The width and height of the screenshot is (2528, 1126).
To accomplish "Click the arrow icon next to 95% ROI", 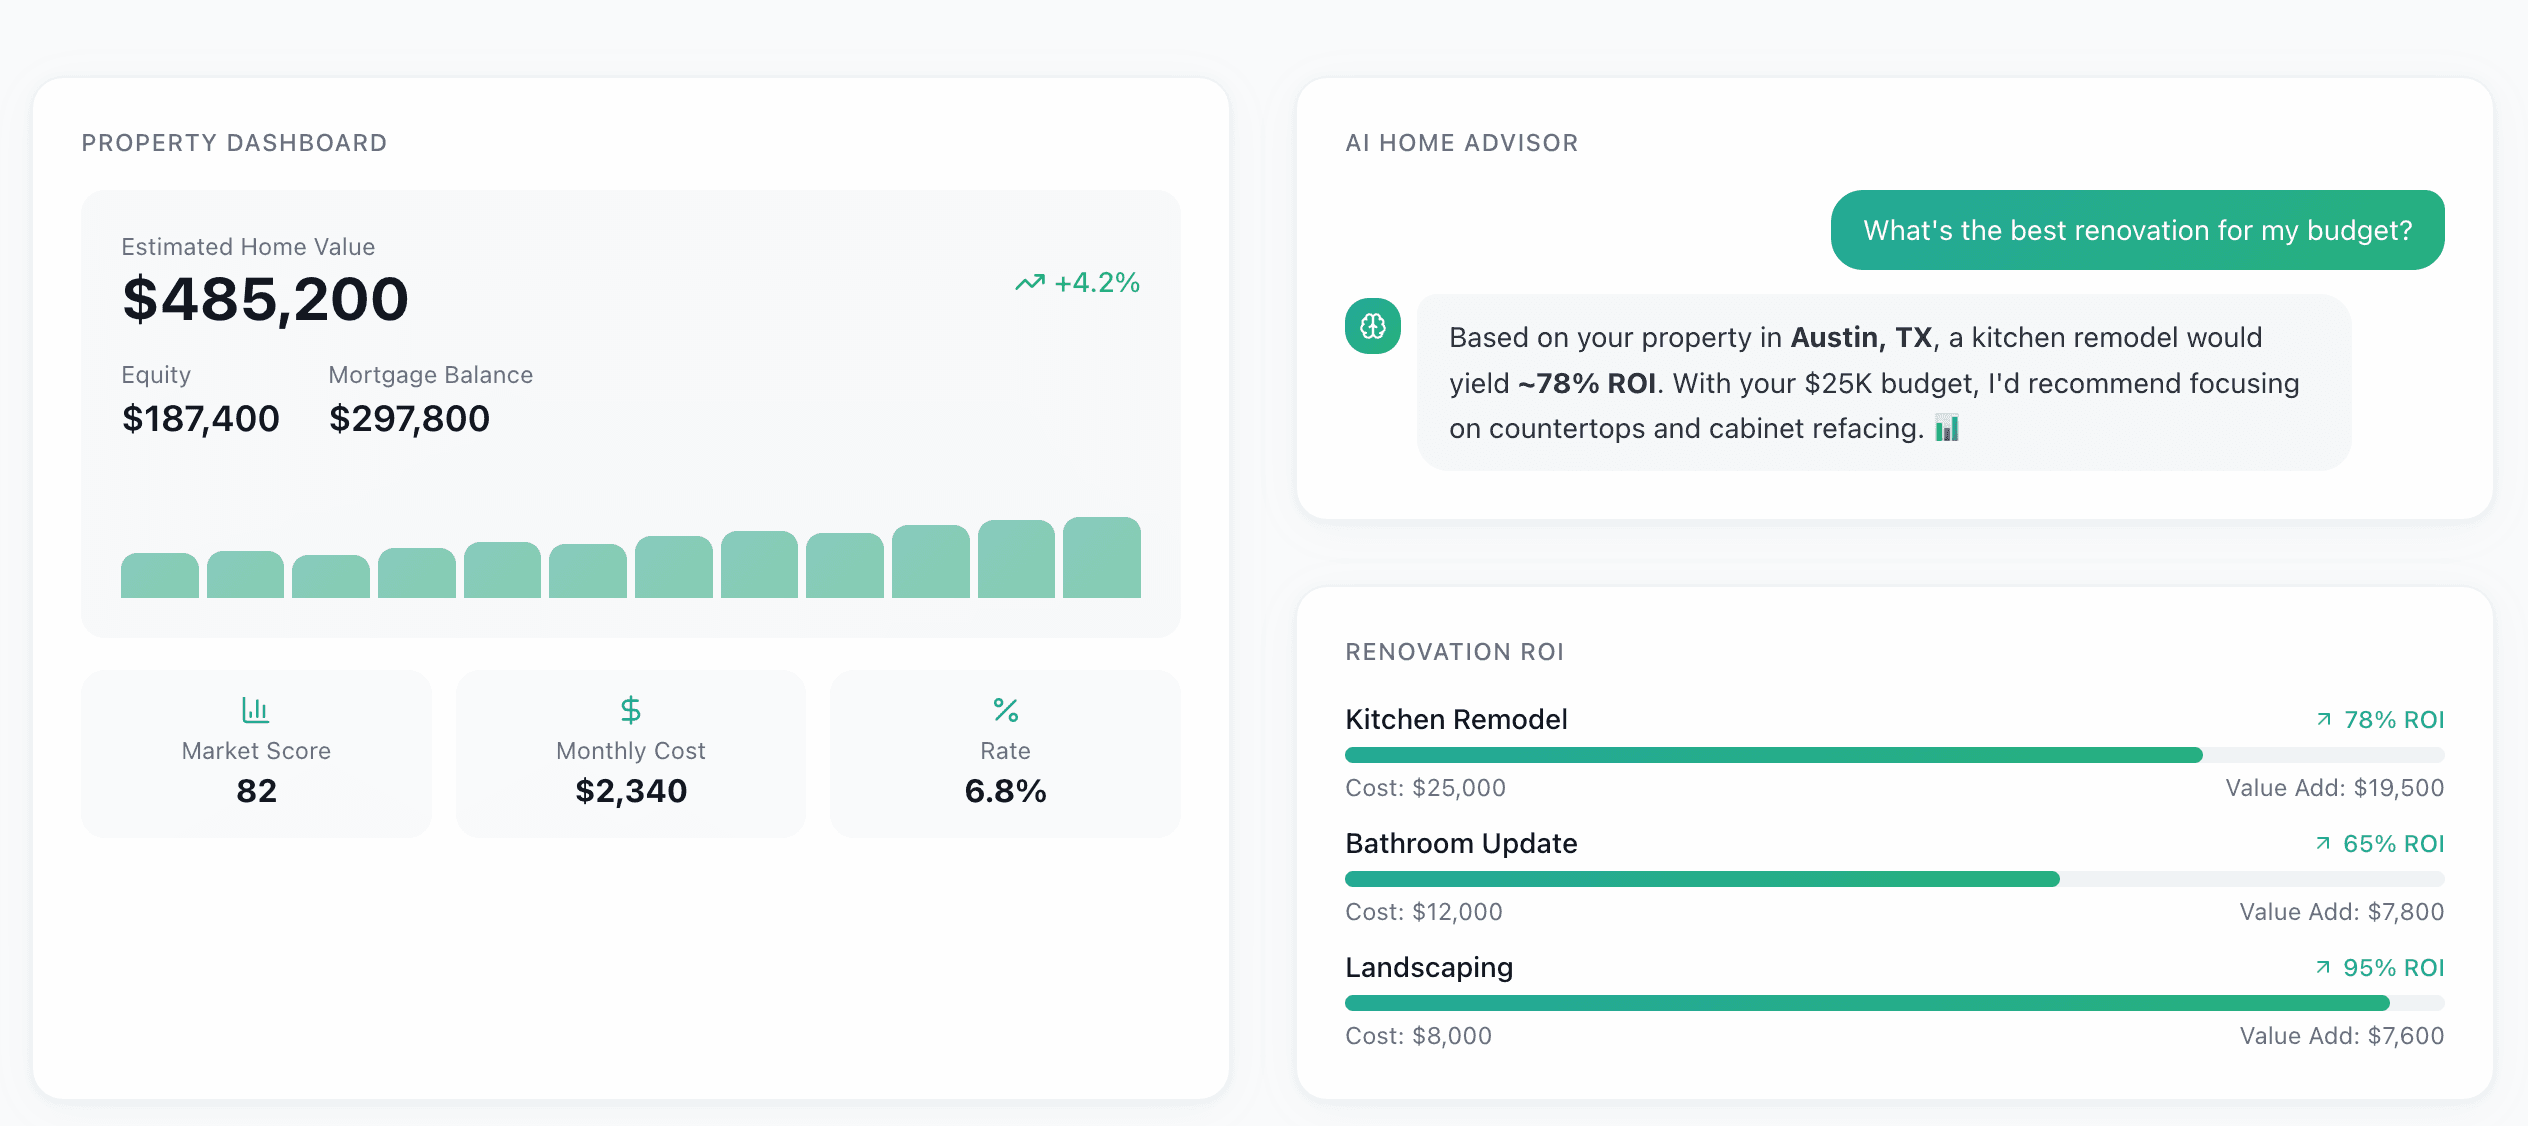I will [x=2323, y=967].
